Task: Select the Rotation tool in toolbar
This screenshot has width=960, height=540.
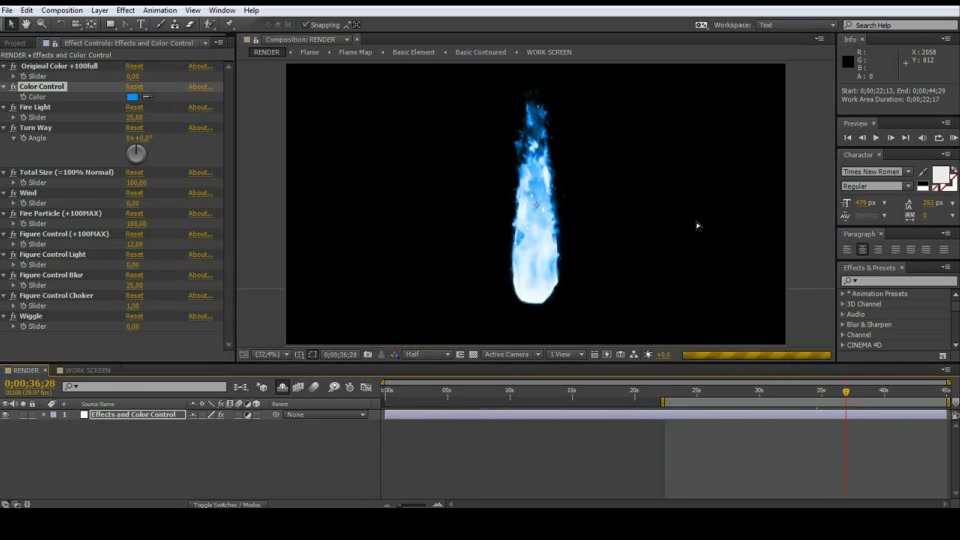Action: point(61,24)
